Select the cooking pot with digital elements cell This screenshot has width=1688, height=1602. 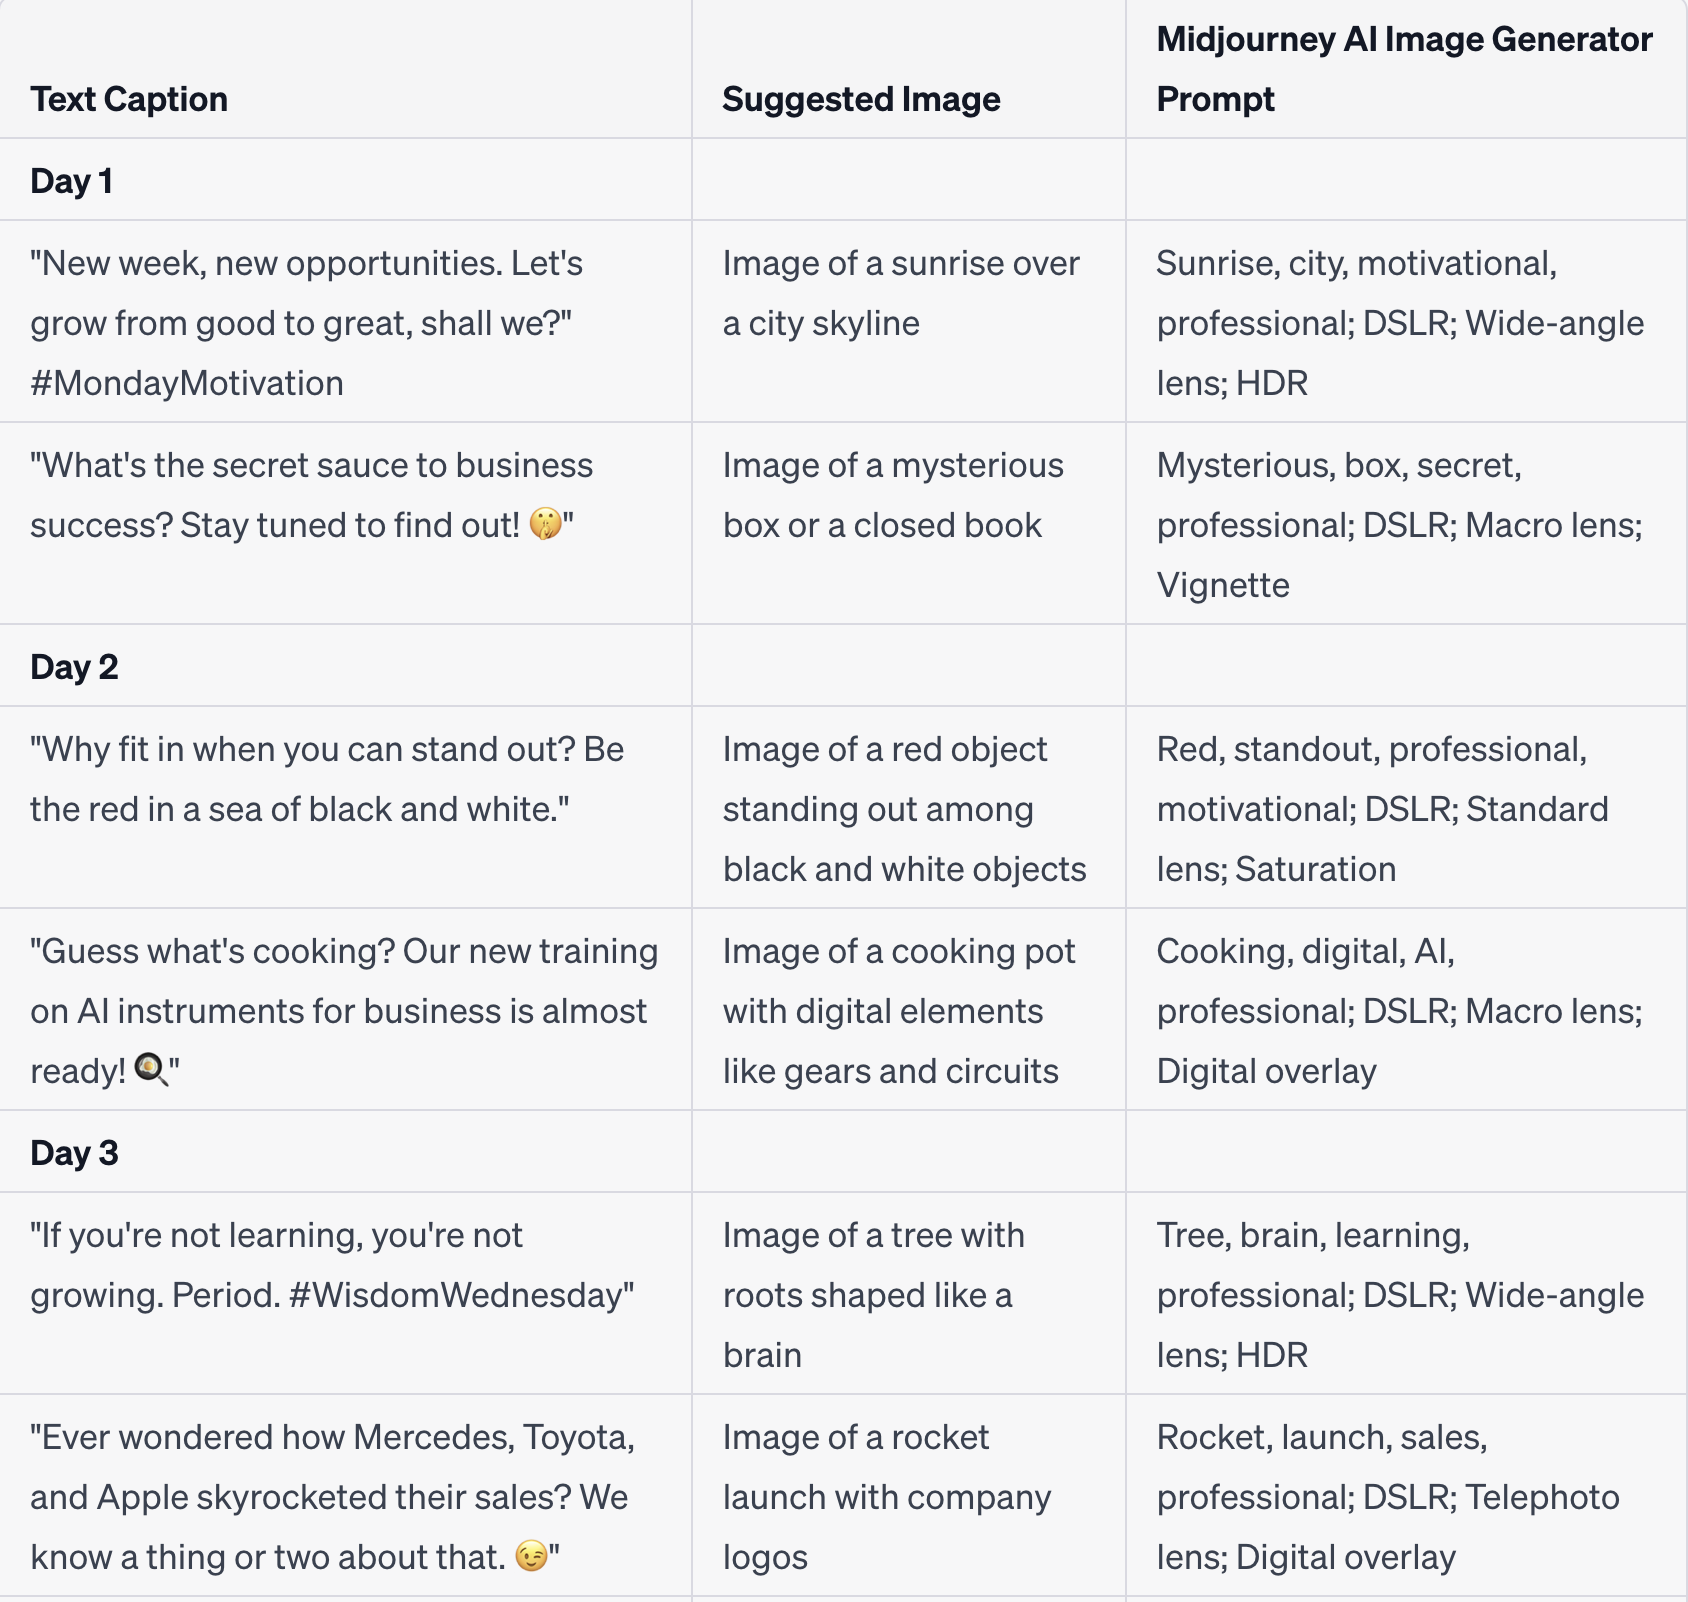click(899, 1011)
